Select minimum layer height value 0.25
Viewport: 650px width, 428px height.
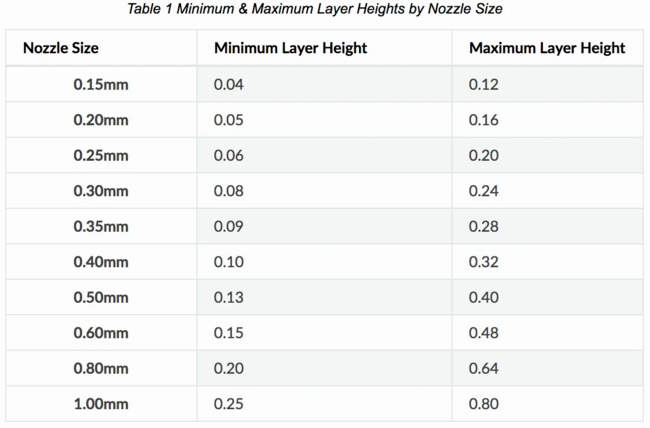(x=229, y=404)
